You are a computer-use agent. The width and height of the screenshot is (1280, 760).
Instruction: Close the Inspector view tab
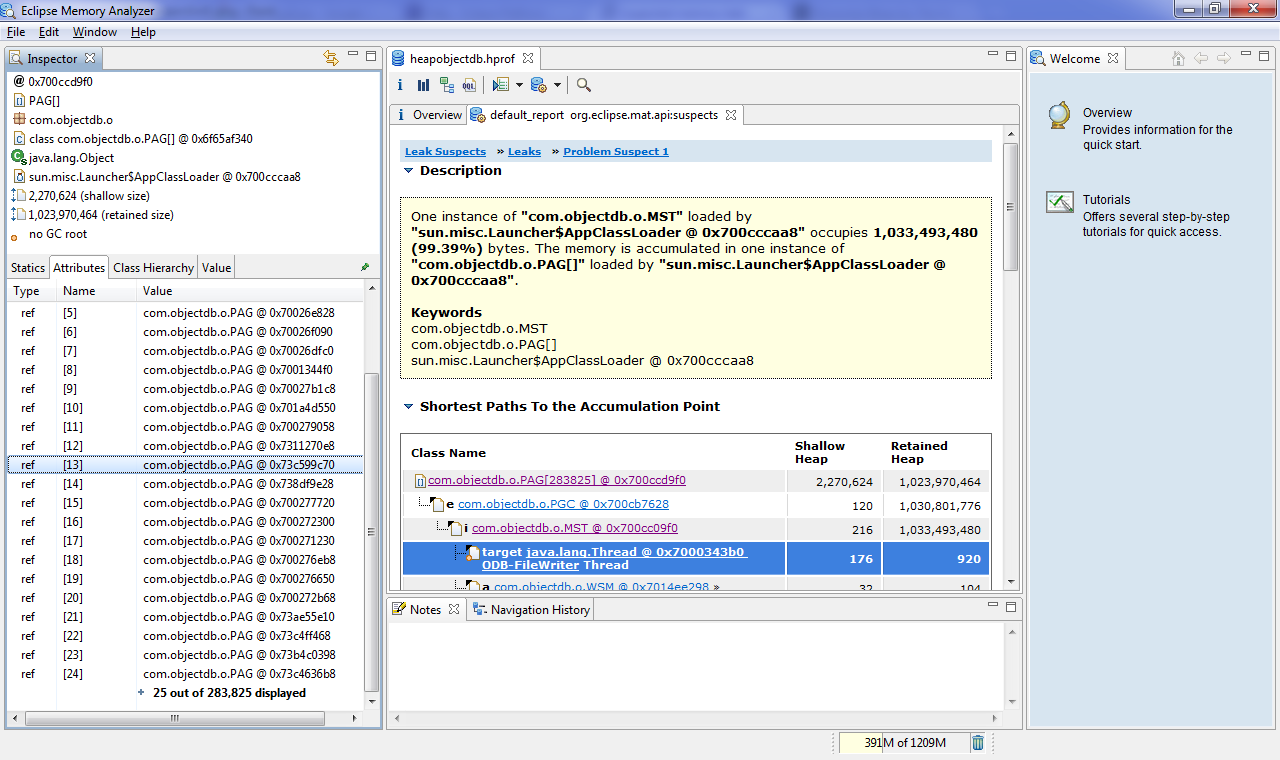[90, 58]
